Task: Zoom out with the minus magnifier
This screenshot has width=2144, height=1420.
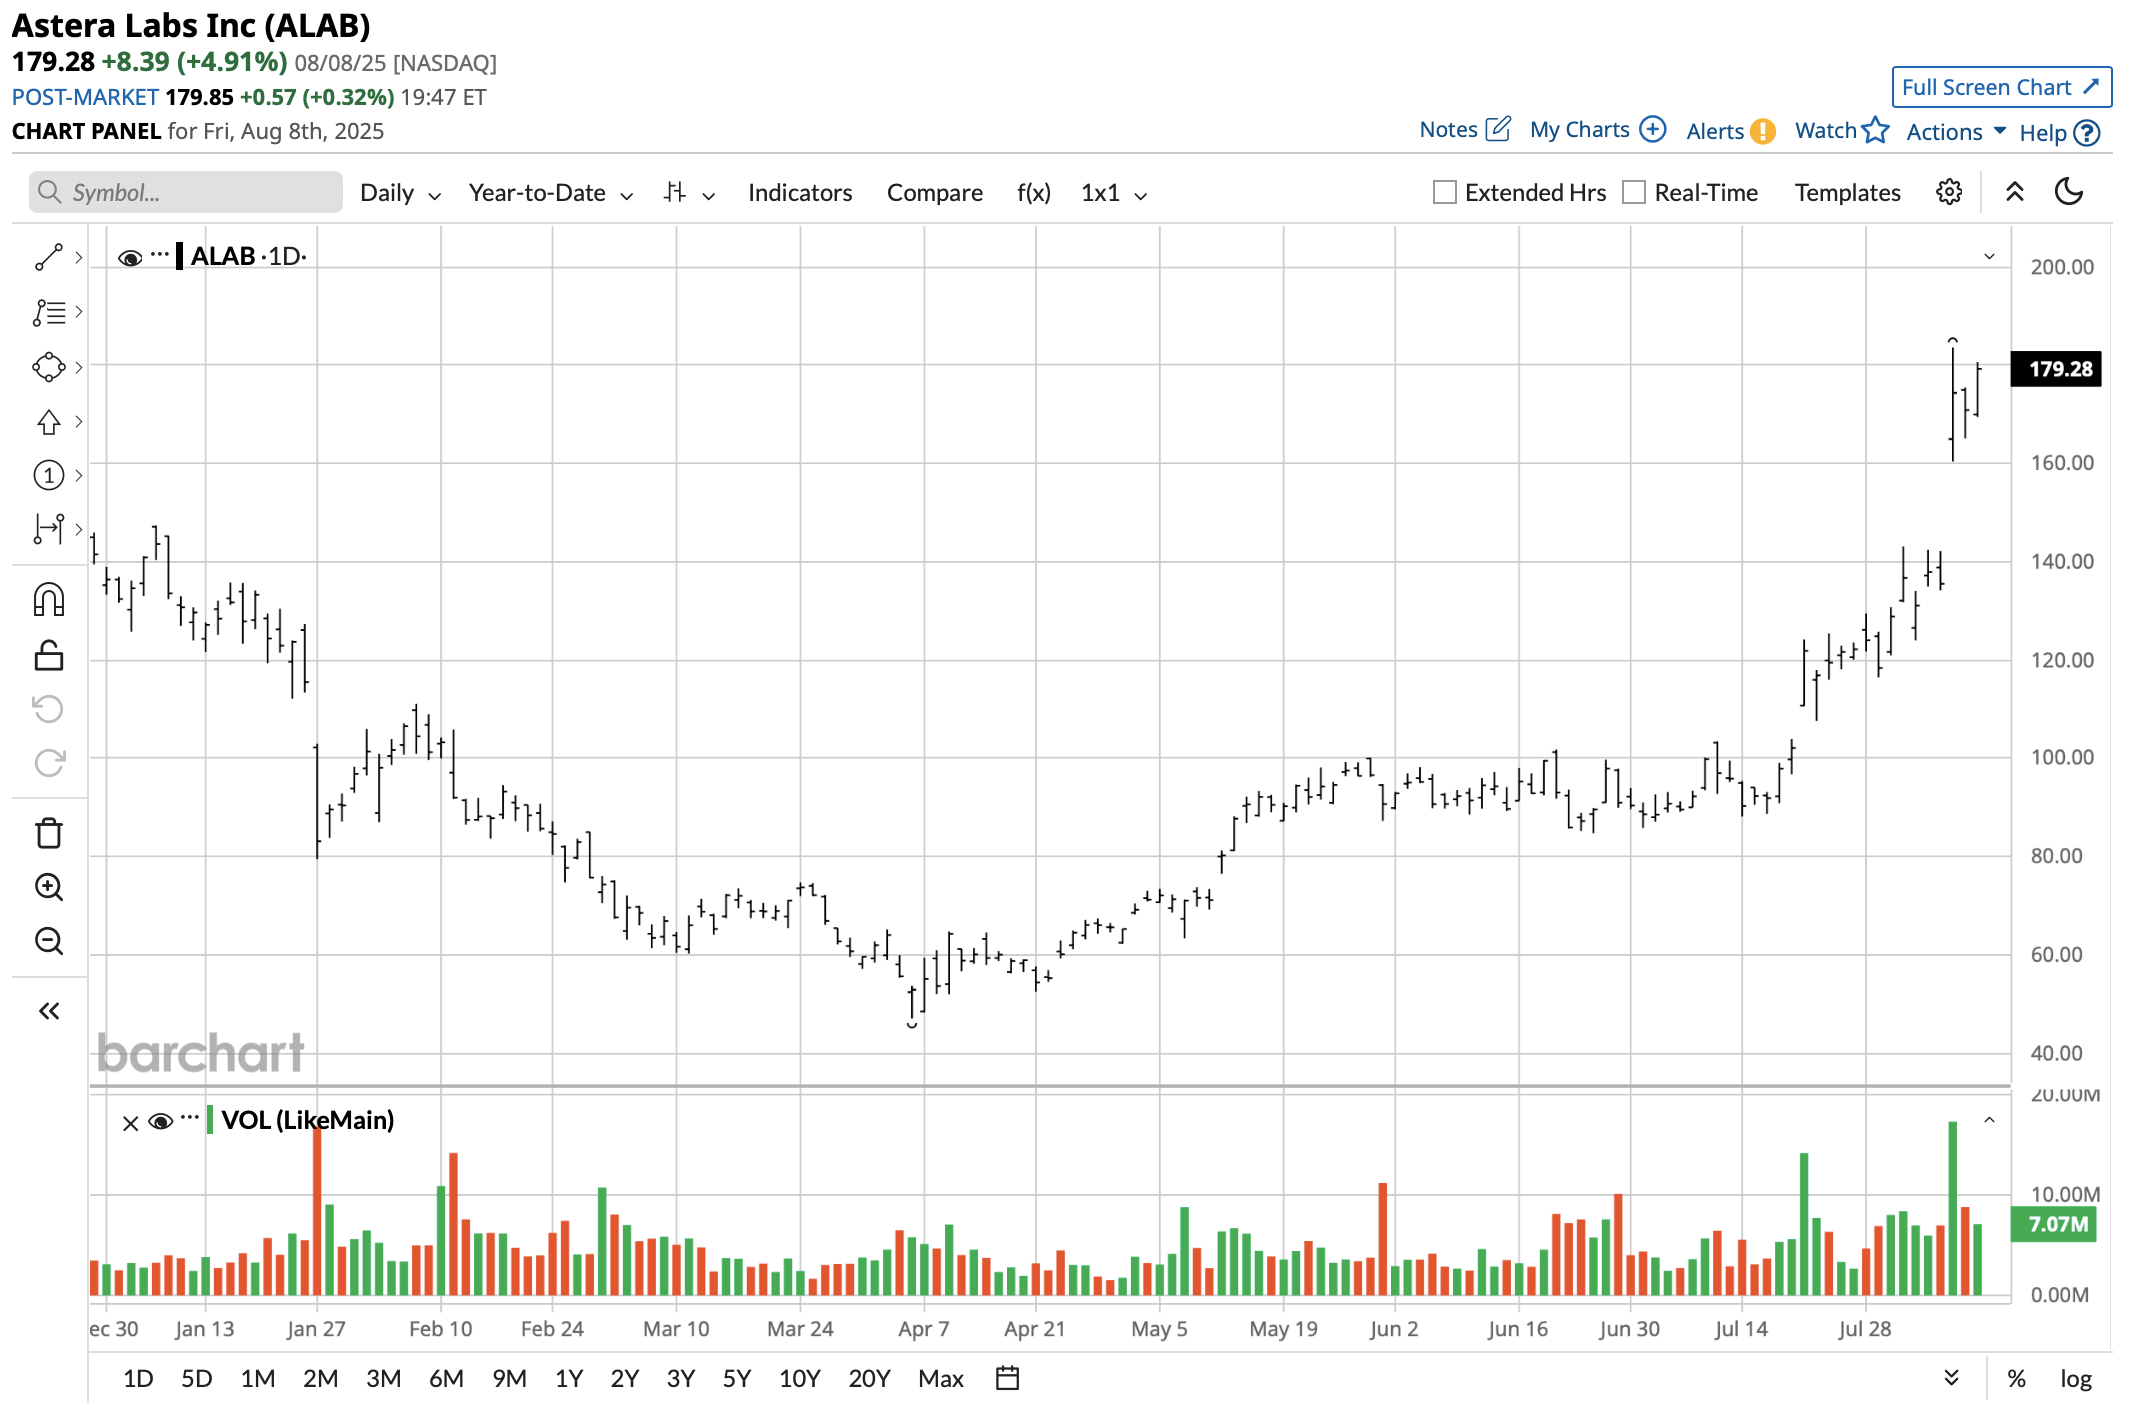Action: (48, 941)
